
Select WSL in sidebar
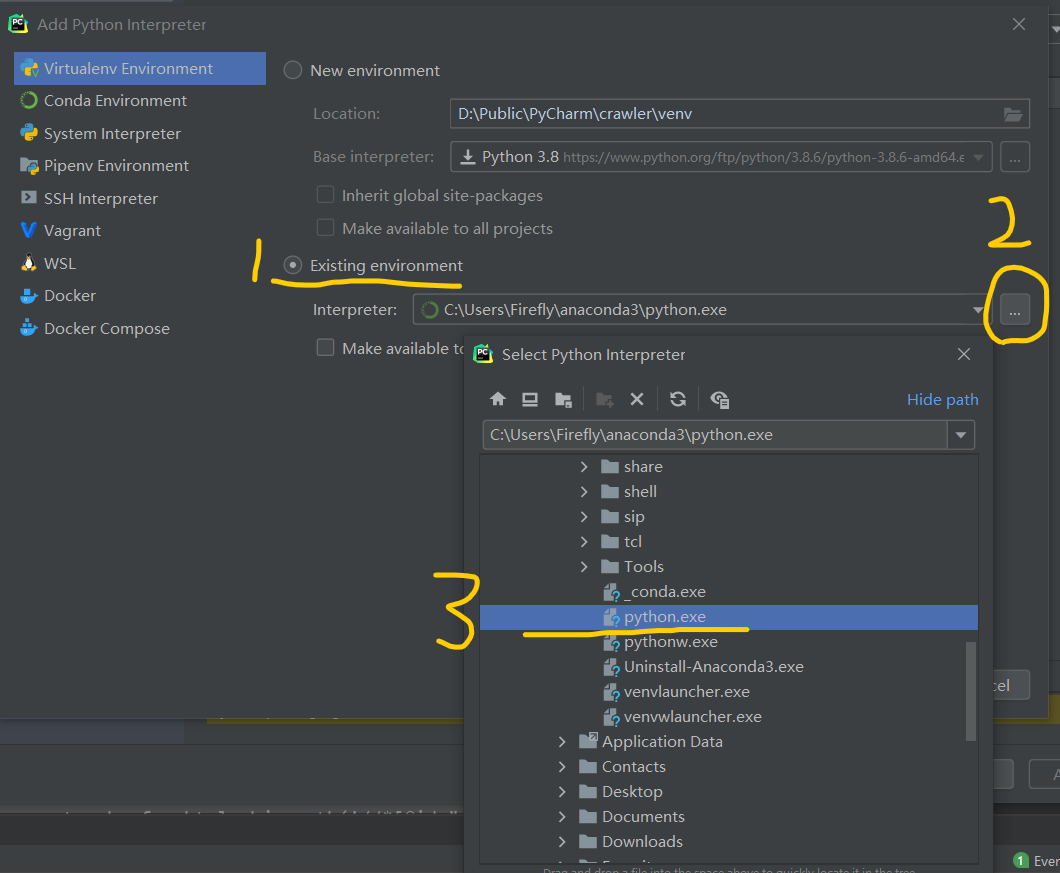pyautogui.click(x=140, y=263)
